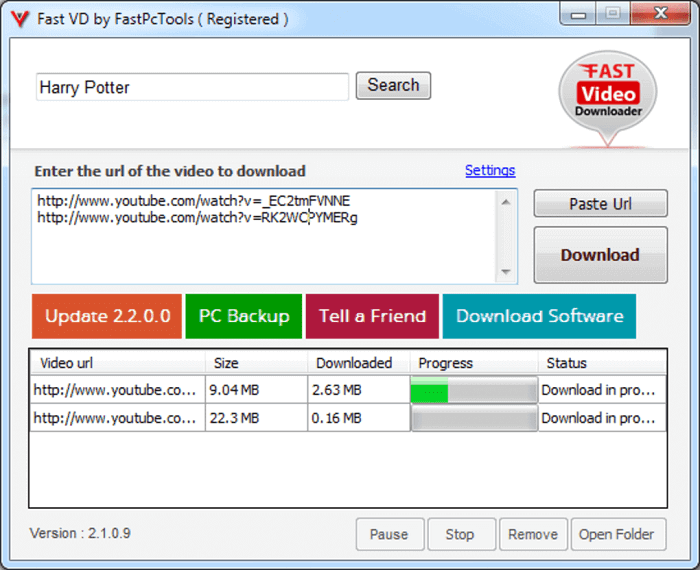Click the Tell a Friend tile
This screenshot has width=700, height=570.
tap(372, 316)
